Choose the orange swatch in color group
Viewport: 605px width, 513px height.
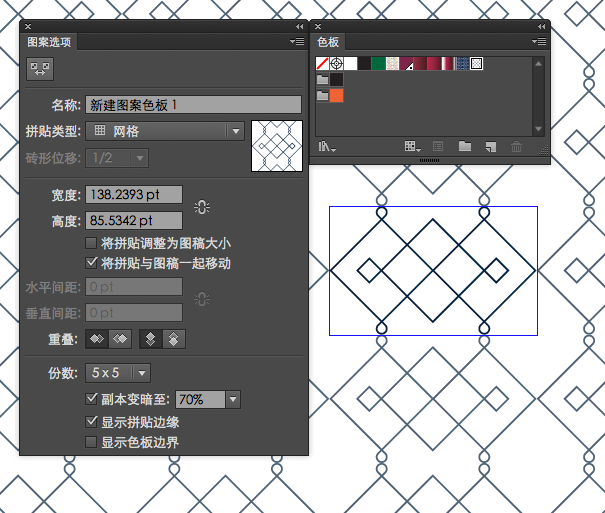336,96
